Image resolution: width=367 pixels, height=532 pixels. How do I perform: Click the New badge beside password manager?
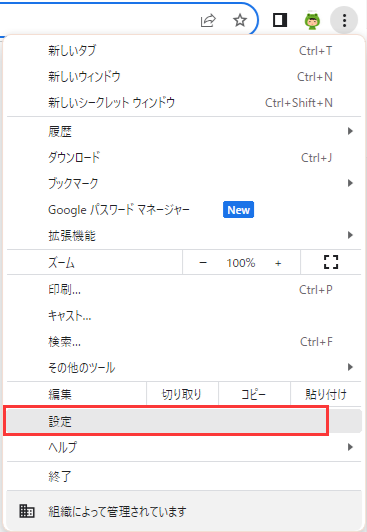coord(238,210)
